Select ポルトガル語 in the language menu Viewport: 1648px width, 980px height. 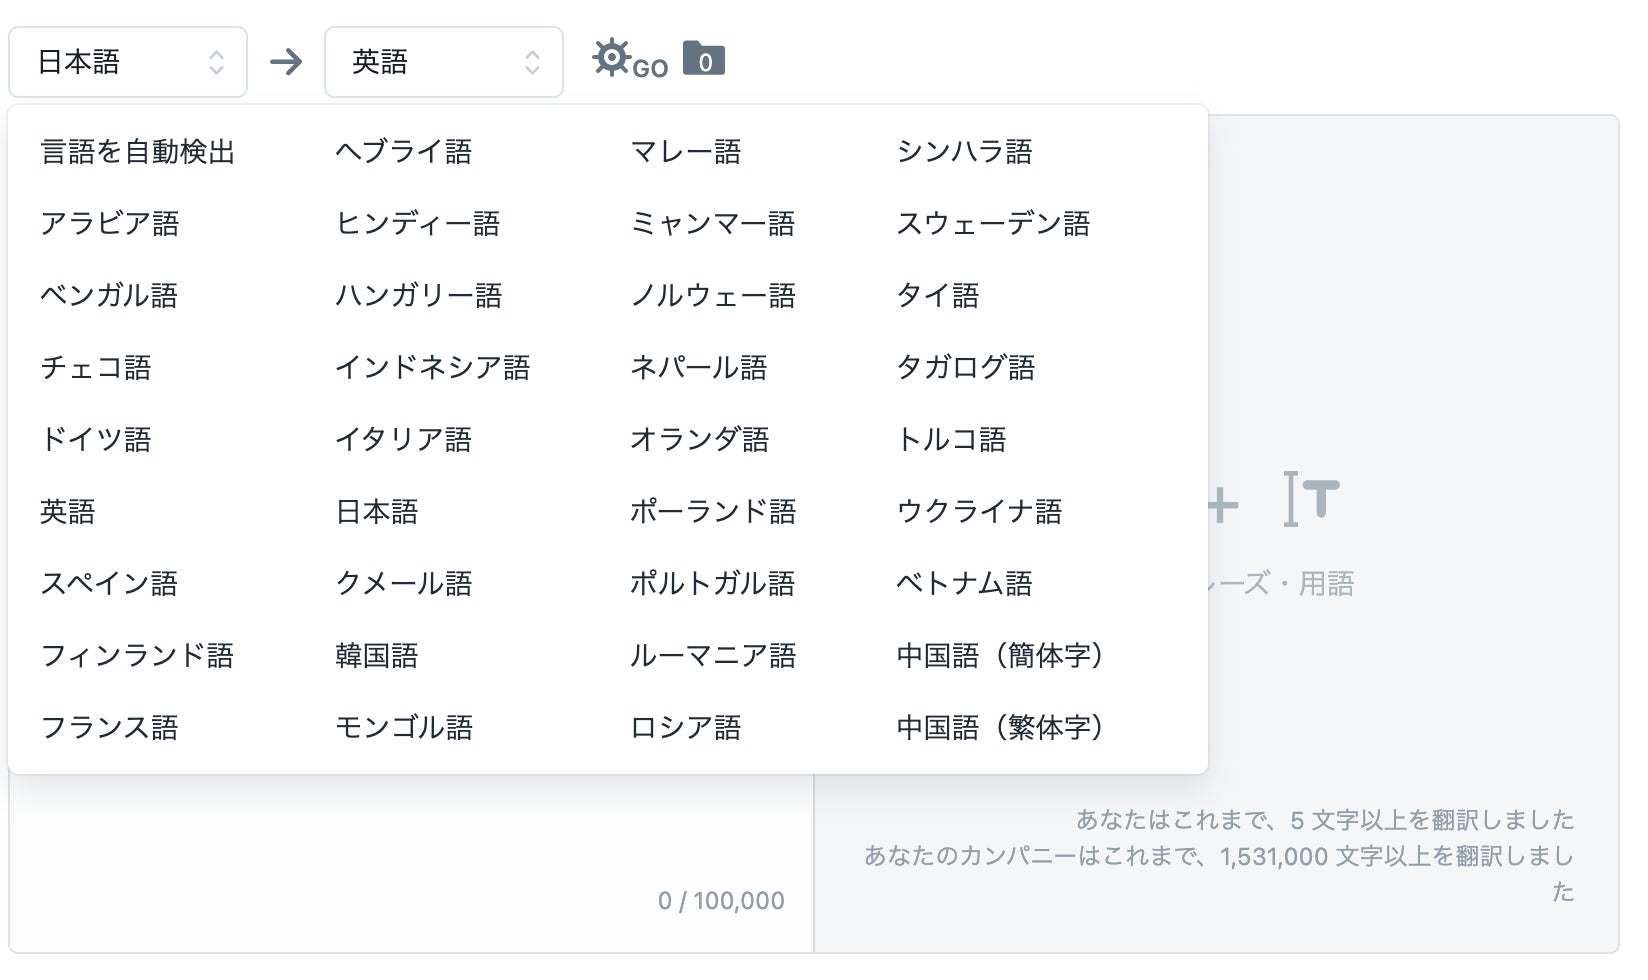[x=712, y=584]
